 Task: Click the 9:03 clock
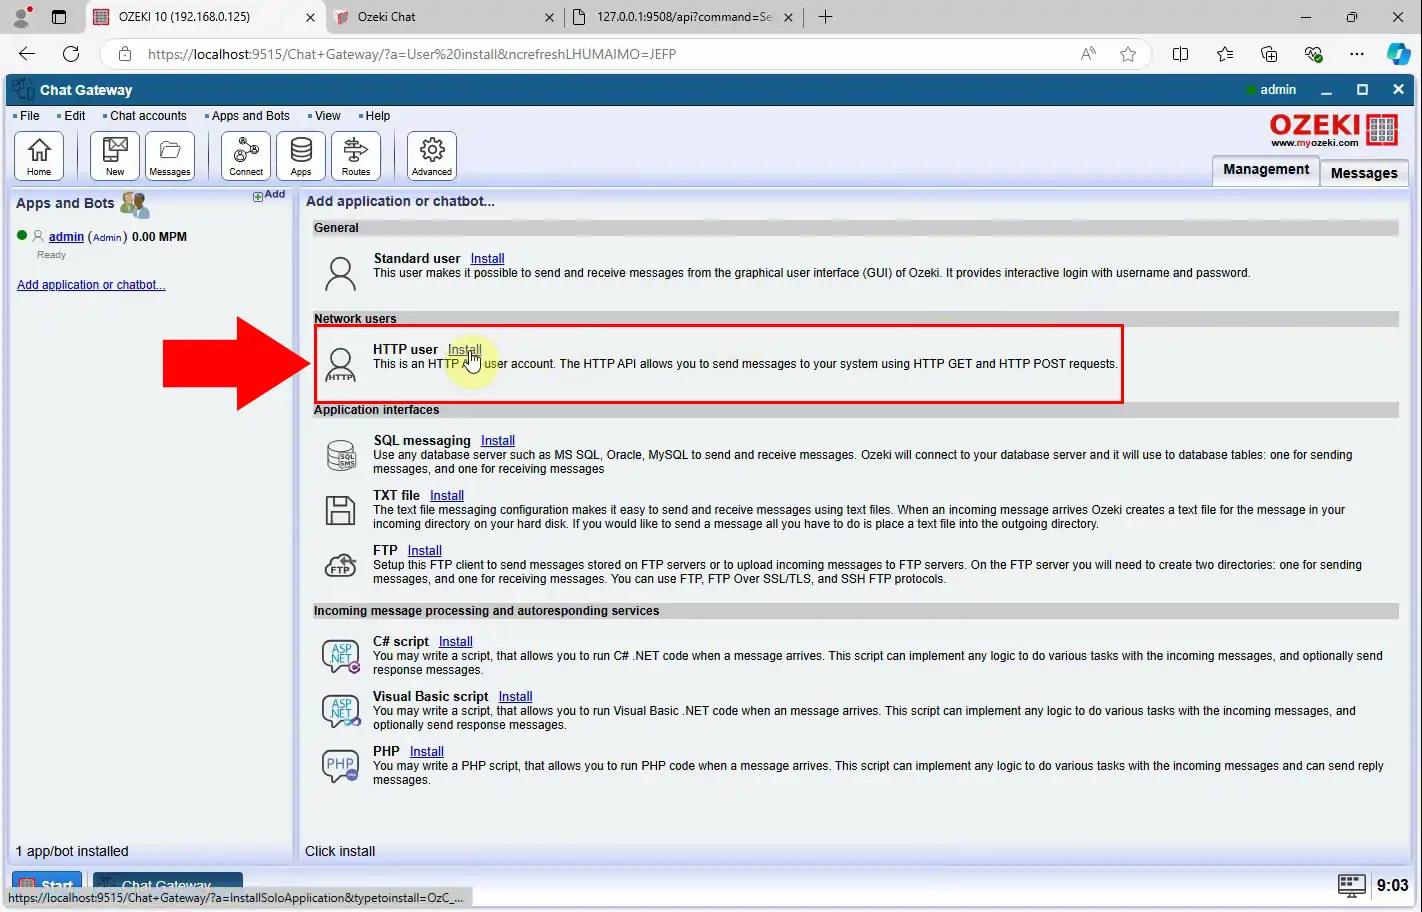point(1392,885)
